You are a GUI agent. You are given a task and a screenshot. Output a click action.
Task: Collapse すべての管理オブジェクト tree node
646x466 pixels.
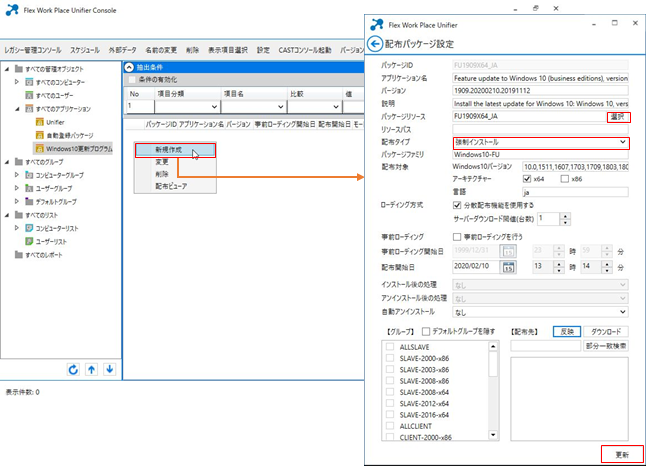coord(7,69)
